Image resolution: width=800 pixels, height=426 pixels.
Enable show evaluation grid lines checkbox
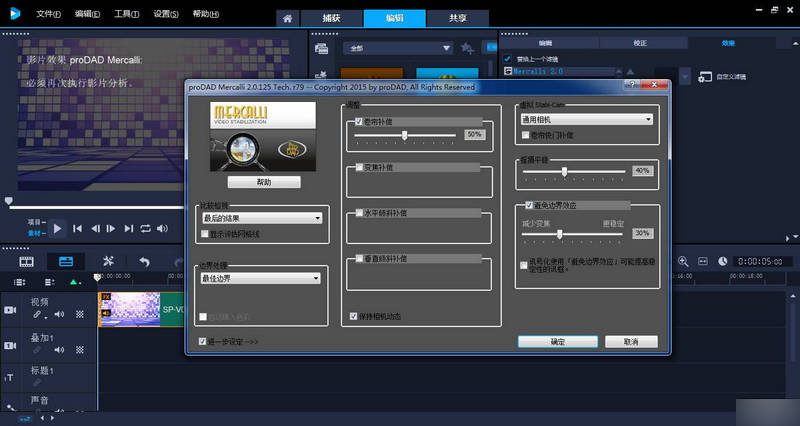[x=205, y=234]
